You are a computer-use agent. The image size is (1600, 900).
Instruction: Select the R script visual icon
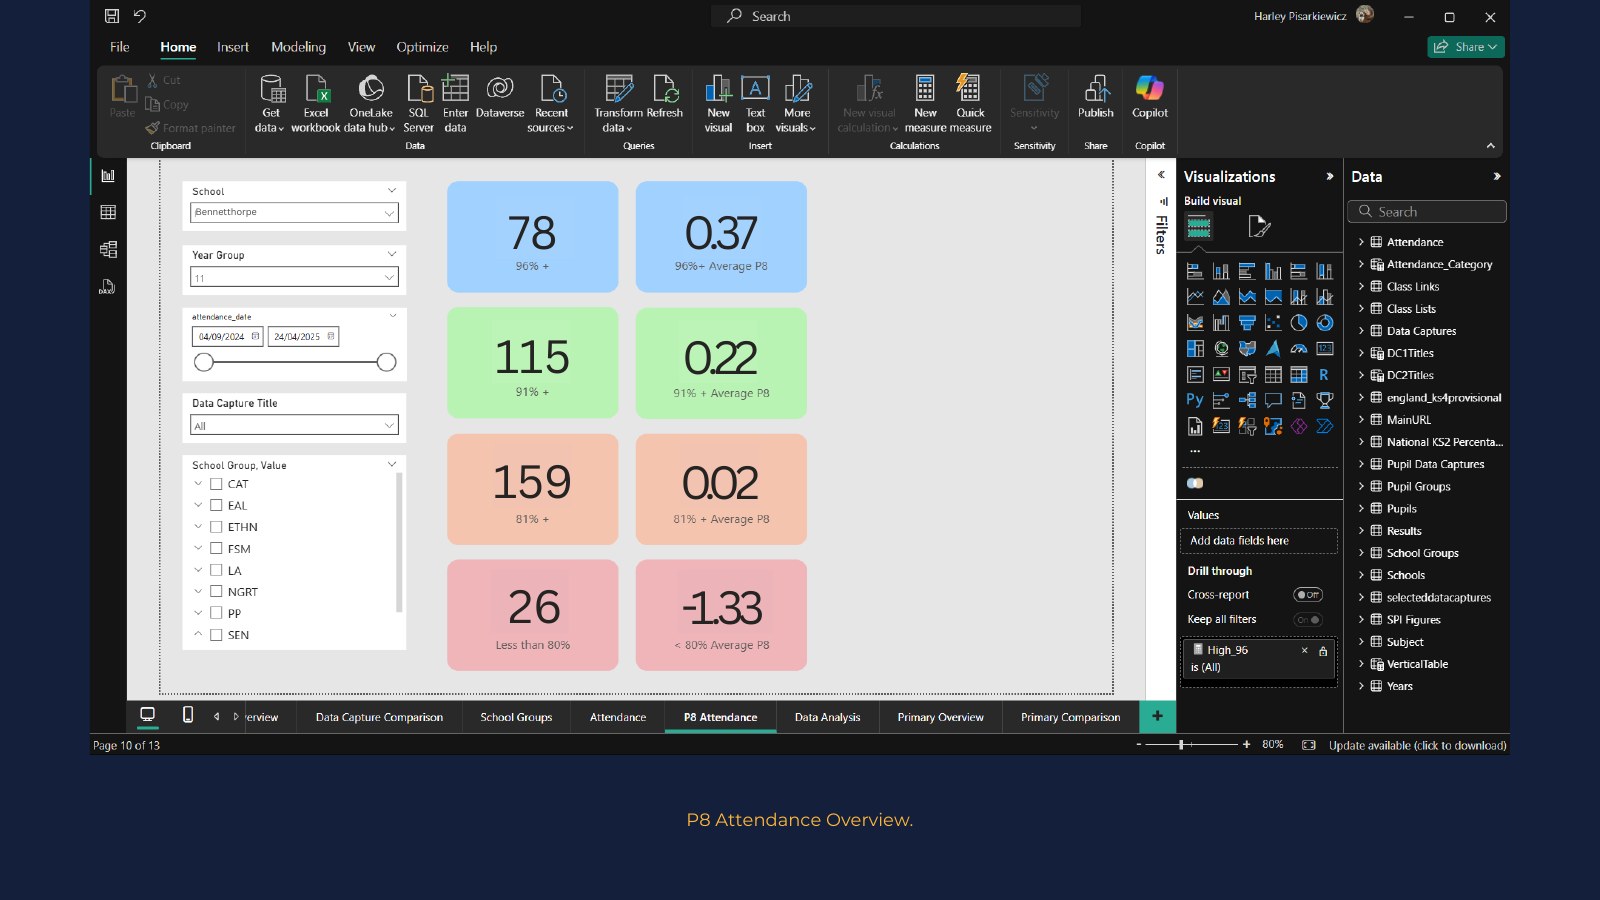click(x=1324, y=374)
